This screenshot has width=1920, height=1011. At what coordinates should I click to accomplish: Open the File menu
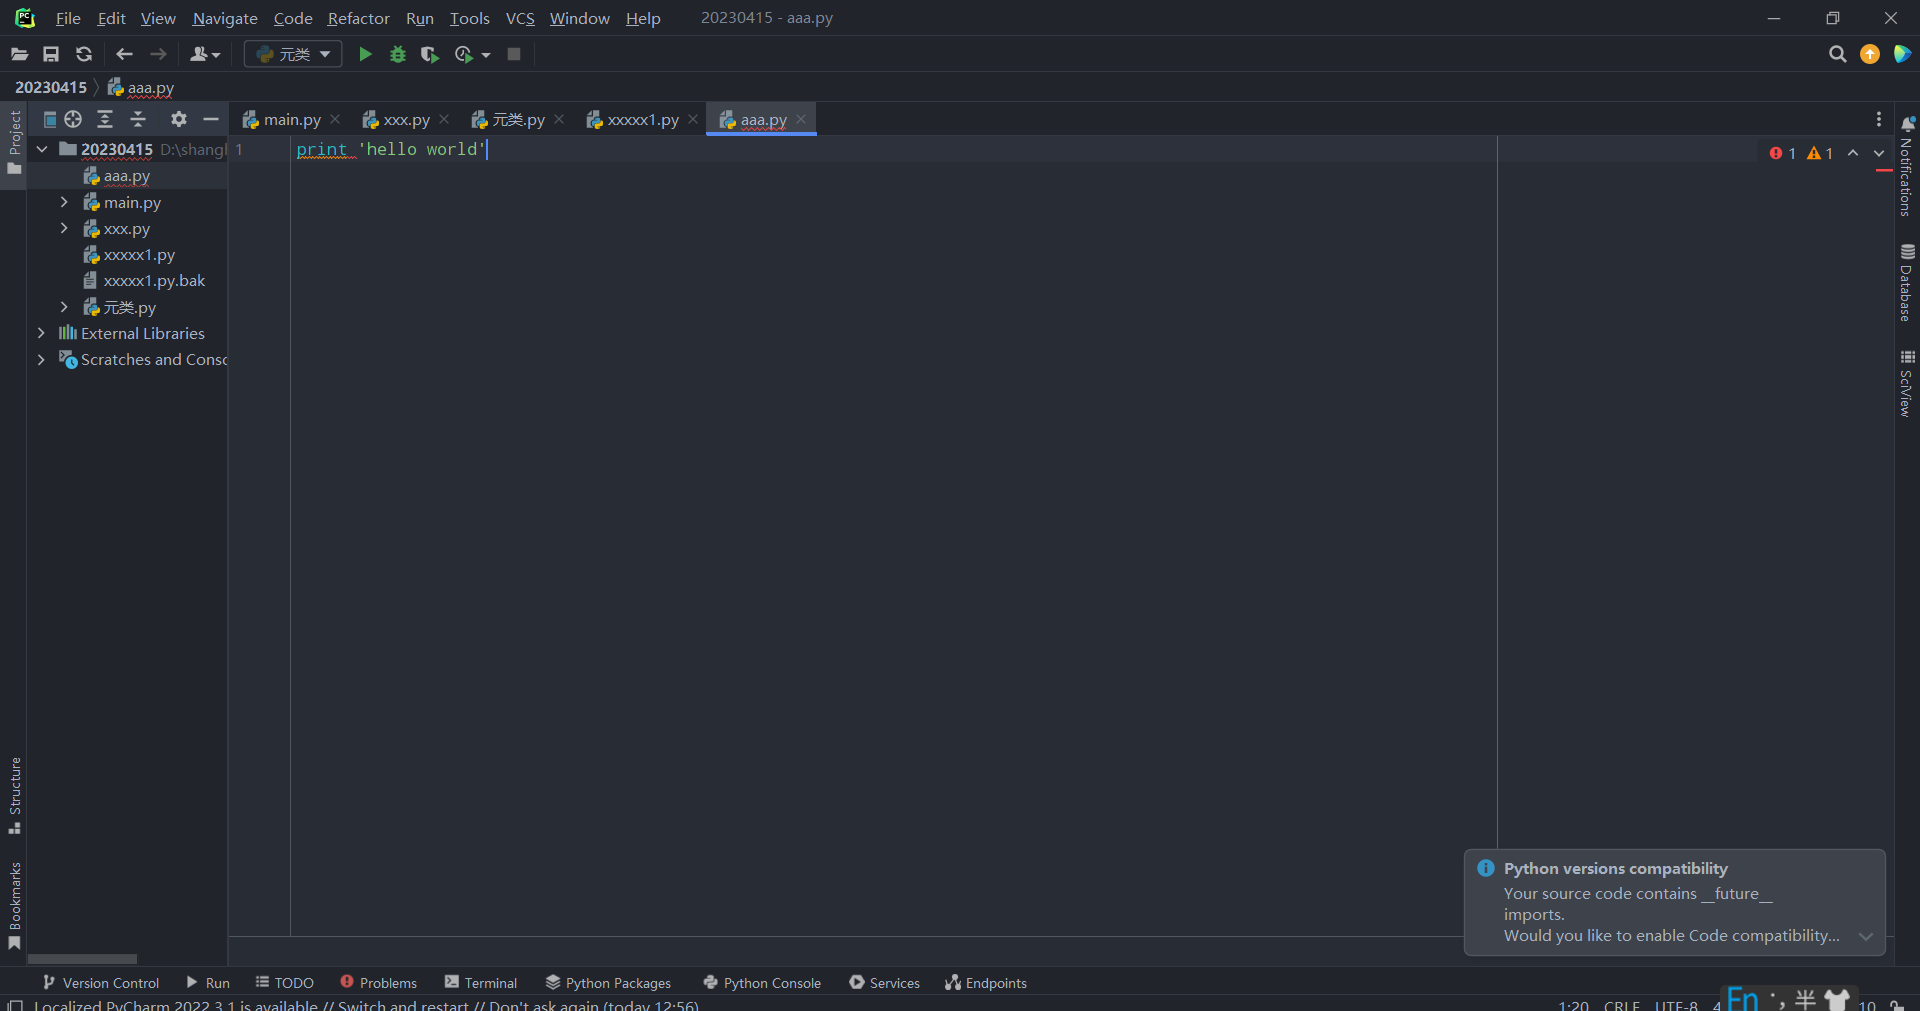68,18
